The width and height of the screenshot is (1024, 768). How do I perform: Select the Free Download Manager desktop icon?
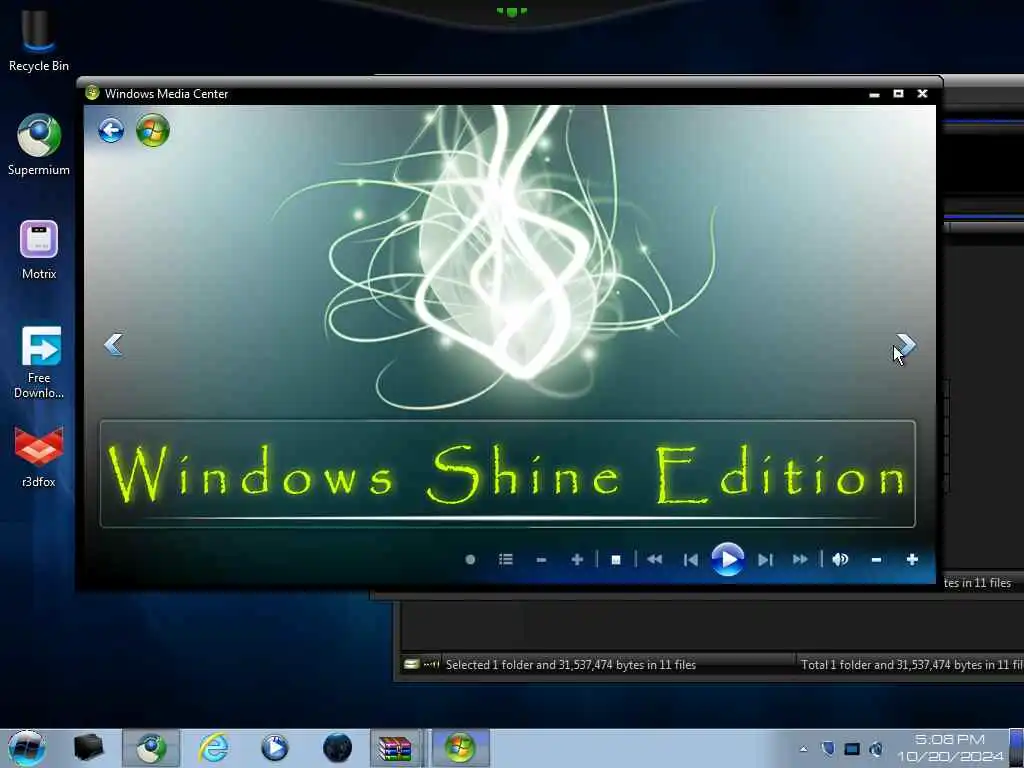click(x=39, y=362)
